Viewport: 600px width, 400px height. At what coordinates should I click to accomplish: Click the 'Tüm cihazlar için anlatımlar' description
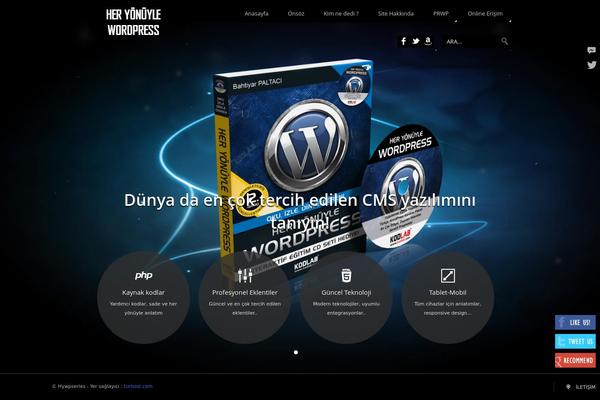click(x=448, y=308)
